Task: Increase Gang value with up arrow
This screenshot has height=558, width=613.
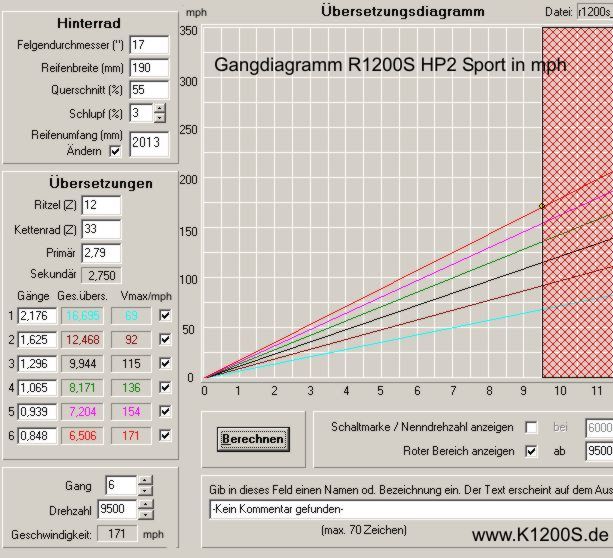Action: [145, 480]
